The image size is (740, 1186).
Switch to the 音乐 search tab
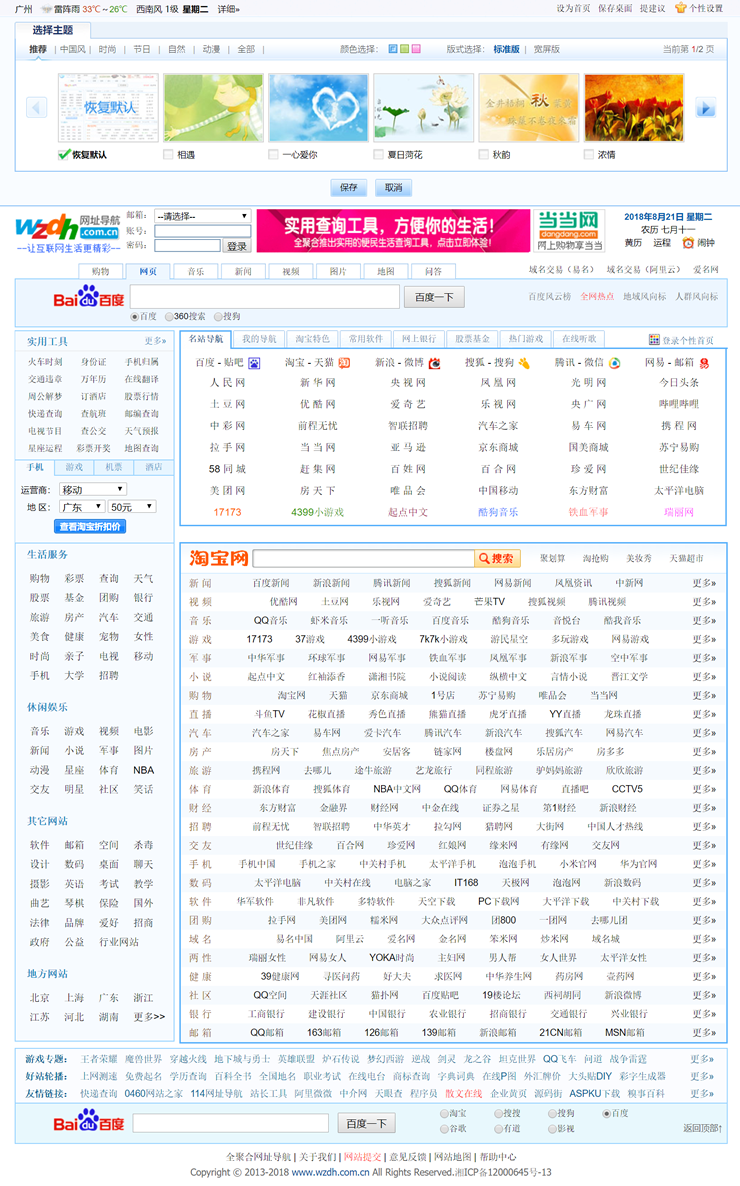196,271
